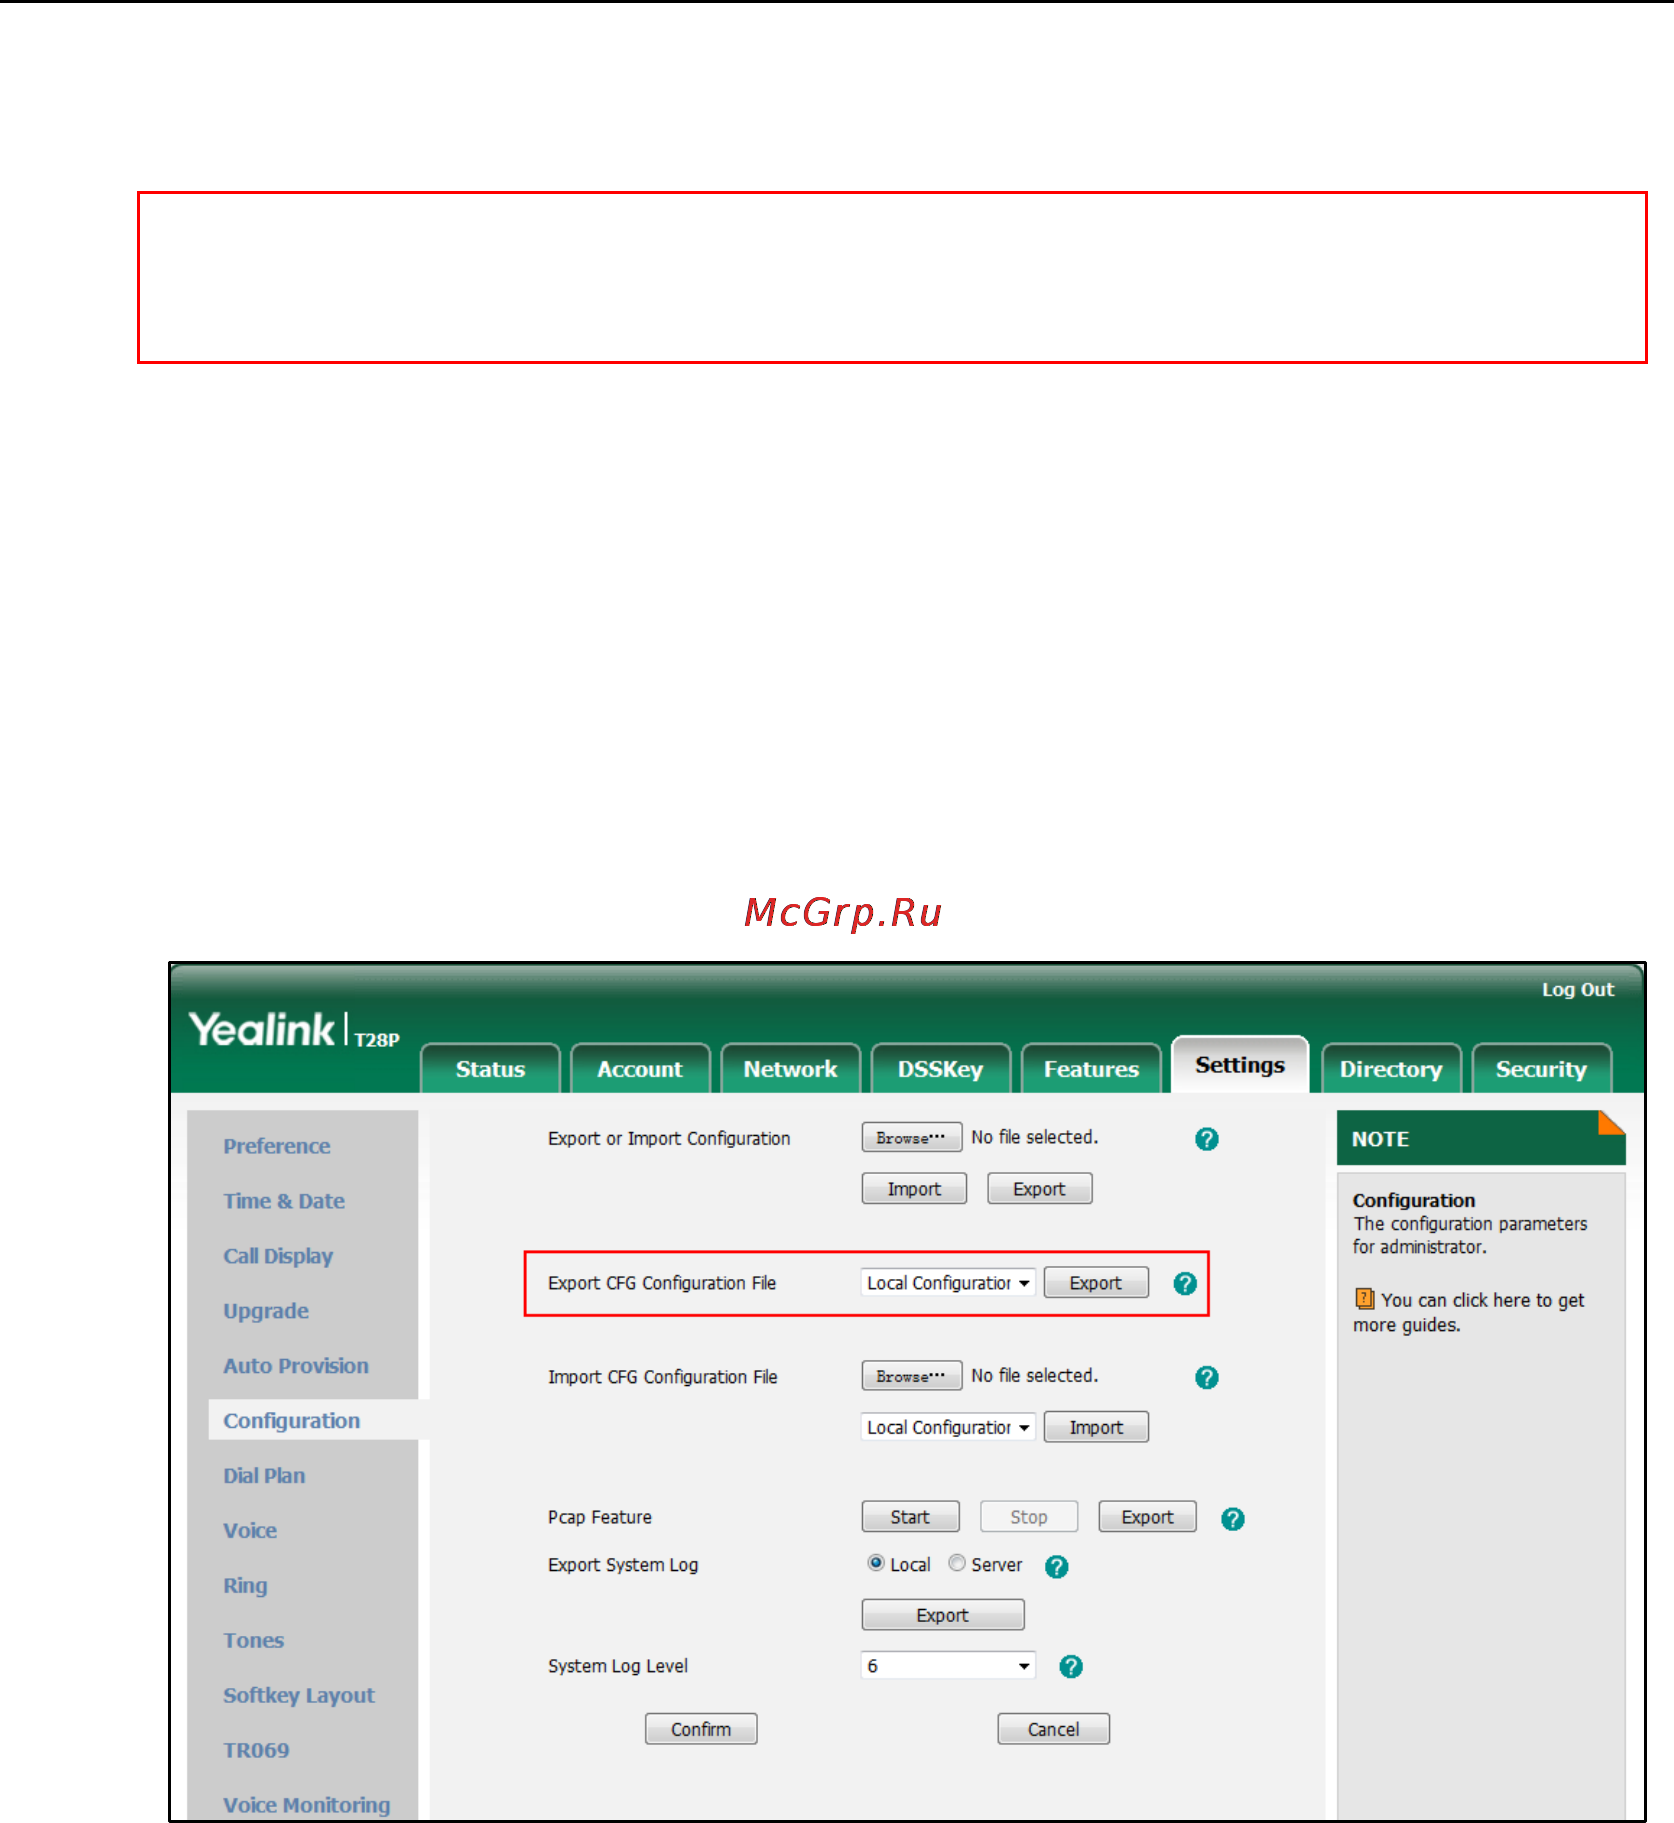The height and width of the screenshot is (1823, 1674).
Task: Open help icon for Export or Import Configuration
Action: (1206, 1139)
